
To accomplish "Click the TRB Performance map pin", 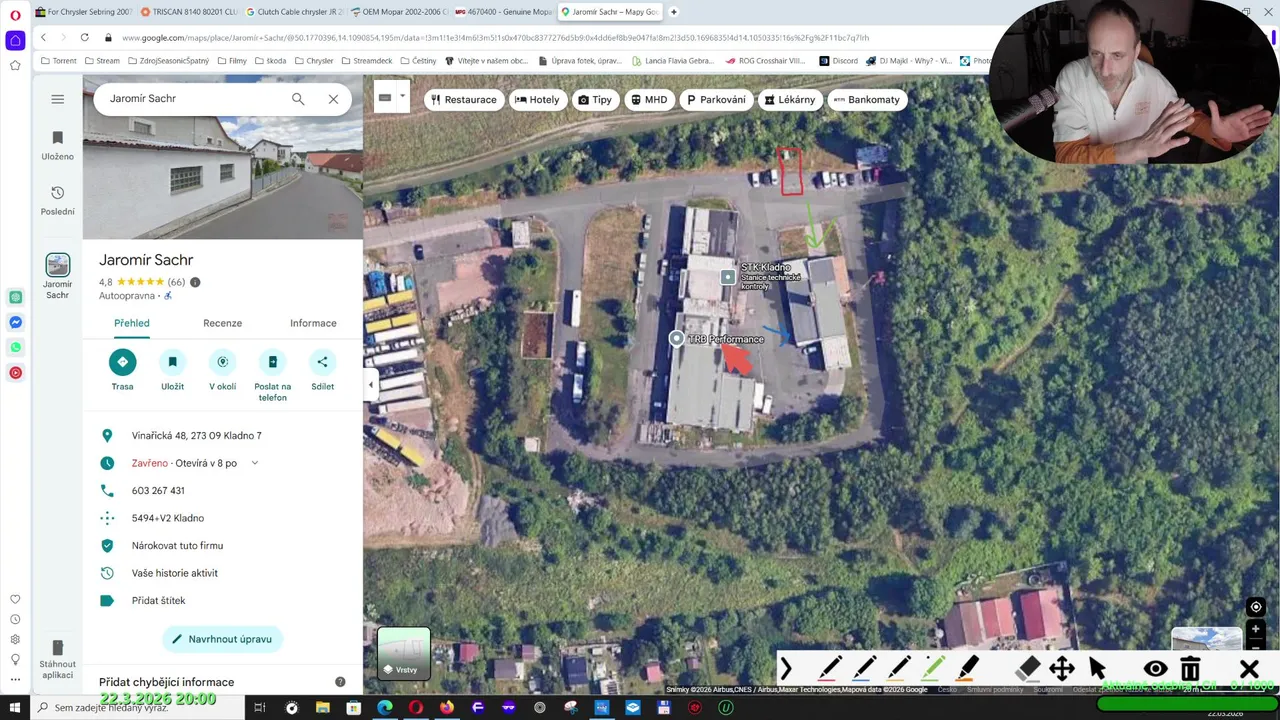I will coord(677,339).
